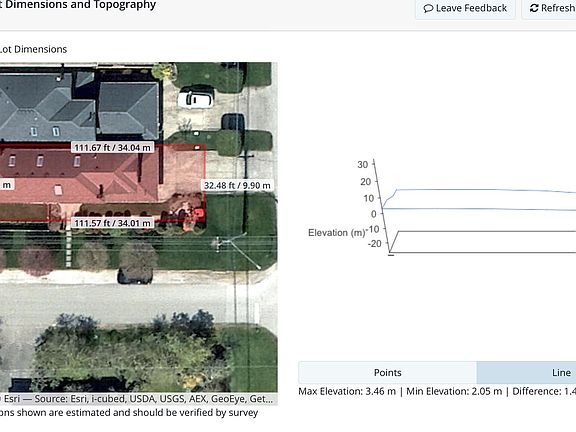This screenshot has height=432, width=576.
Task: Click the Max Elevation: 3.46 m text
Action: click(347, 391)
